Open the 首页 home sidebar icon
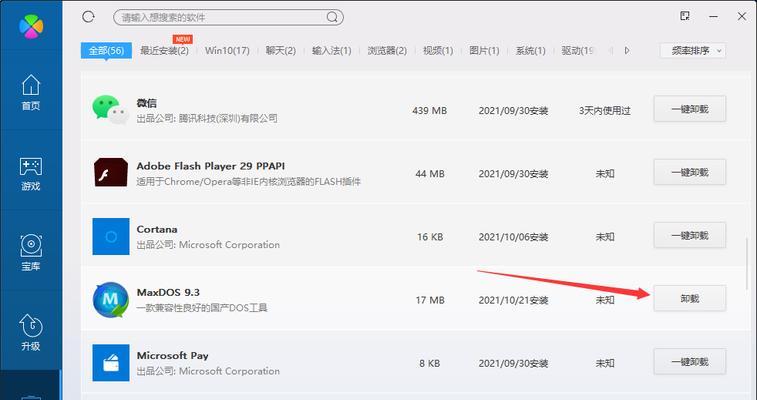 pos(31,92)
